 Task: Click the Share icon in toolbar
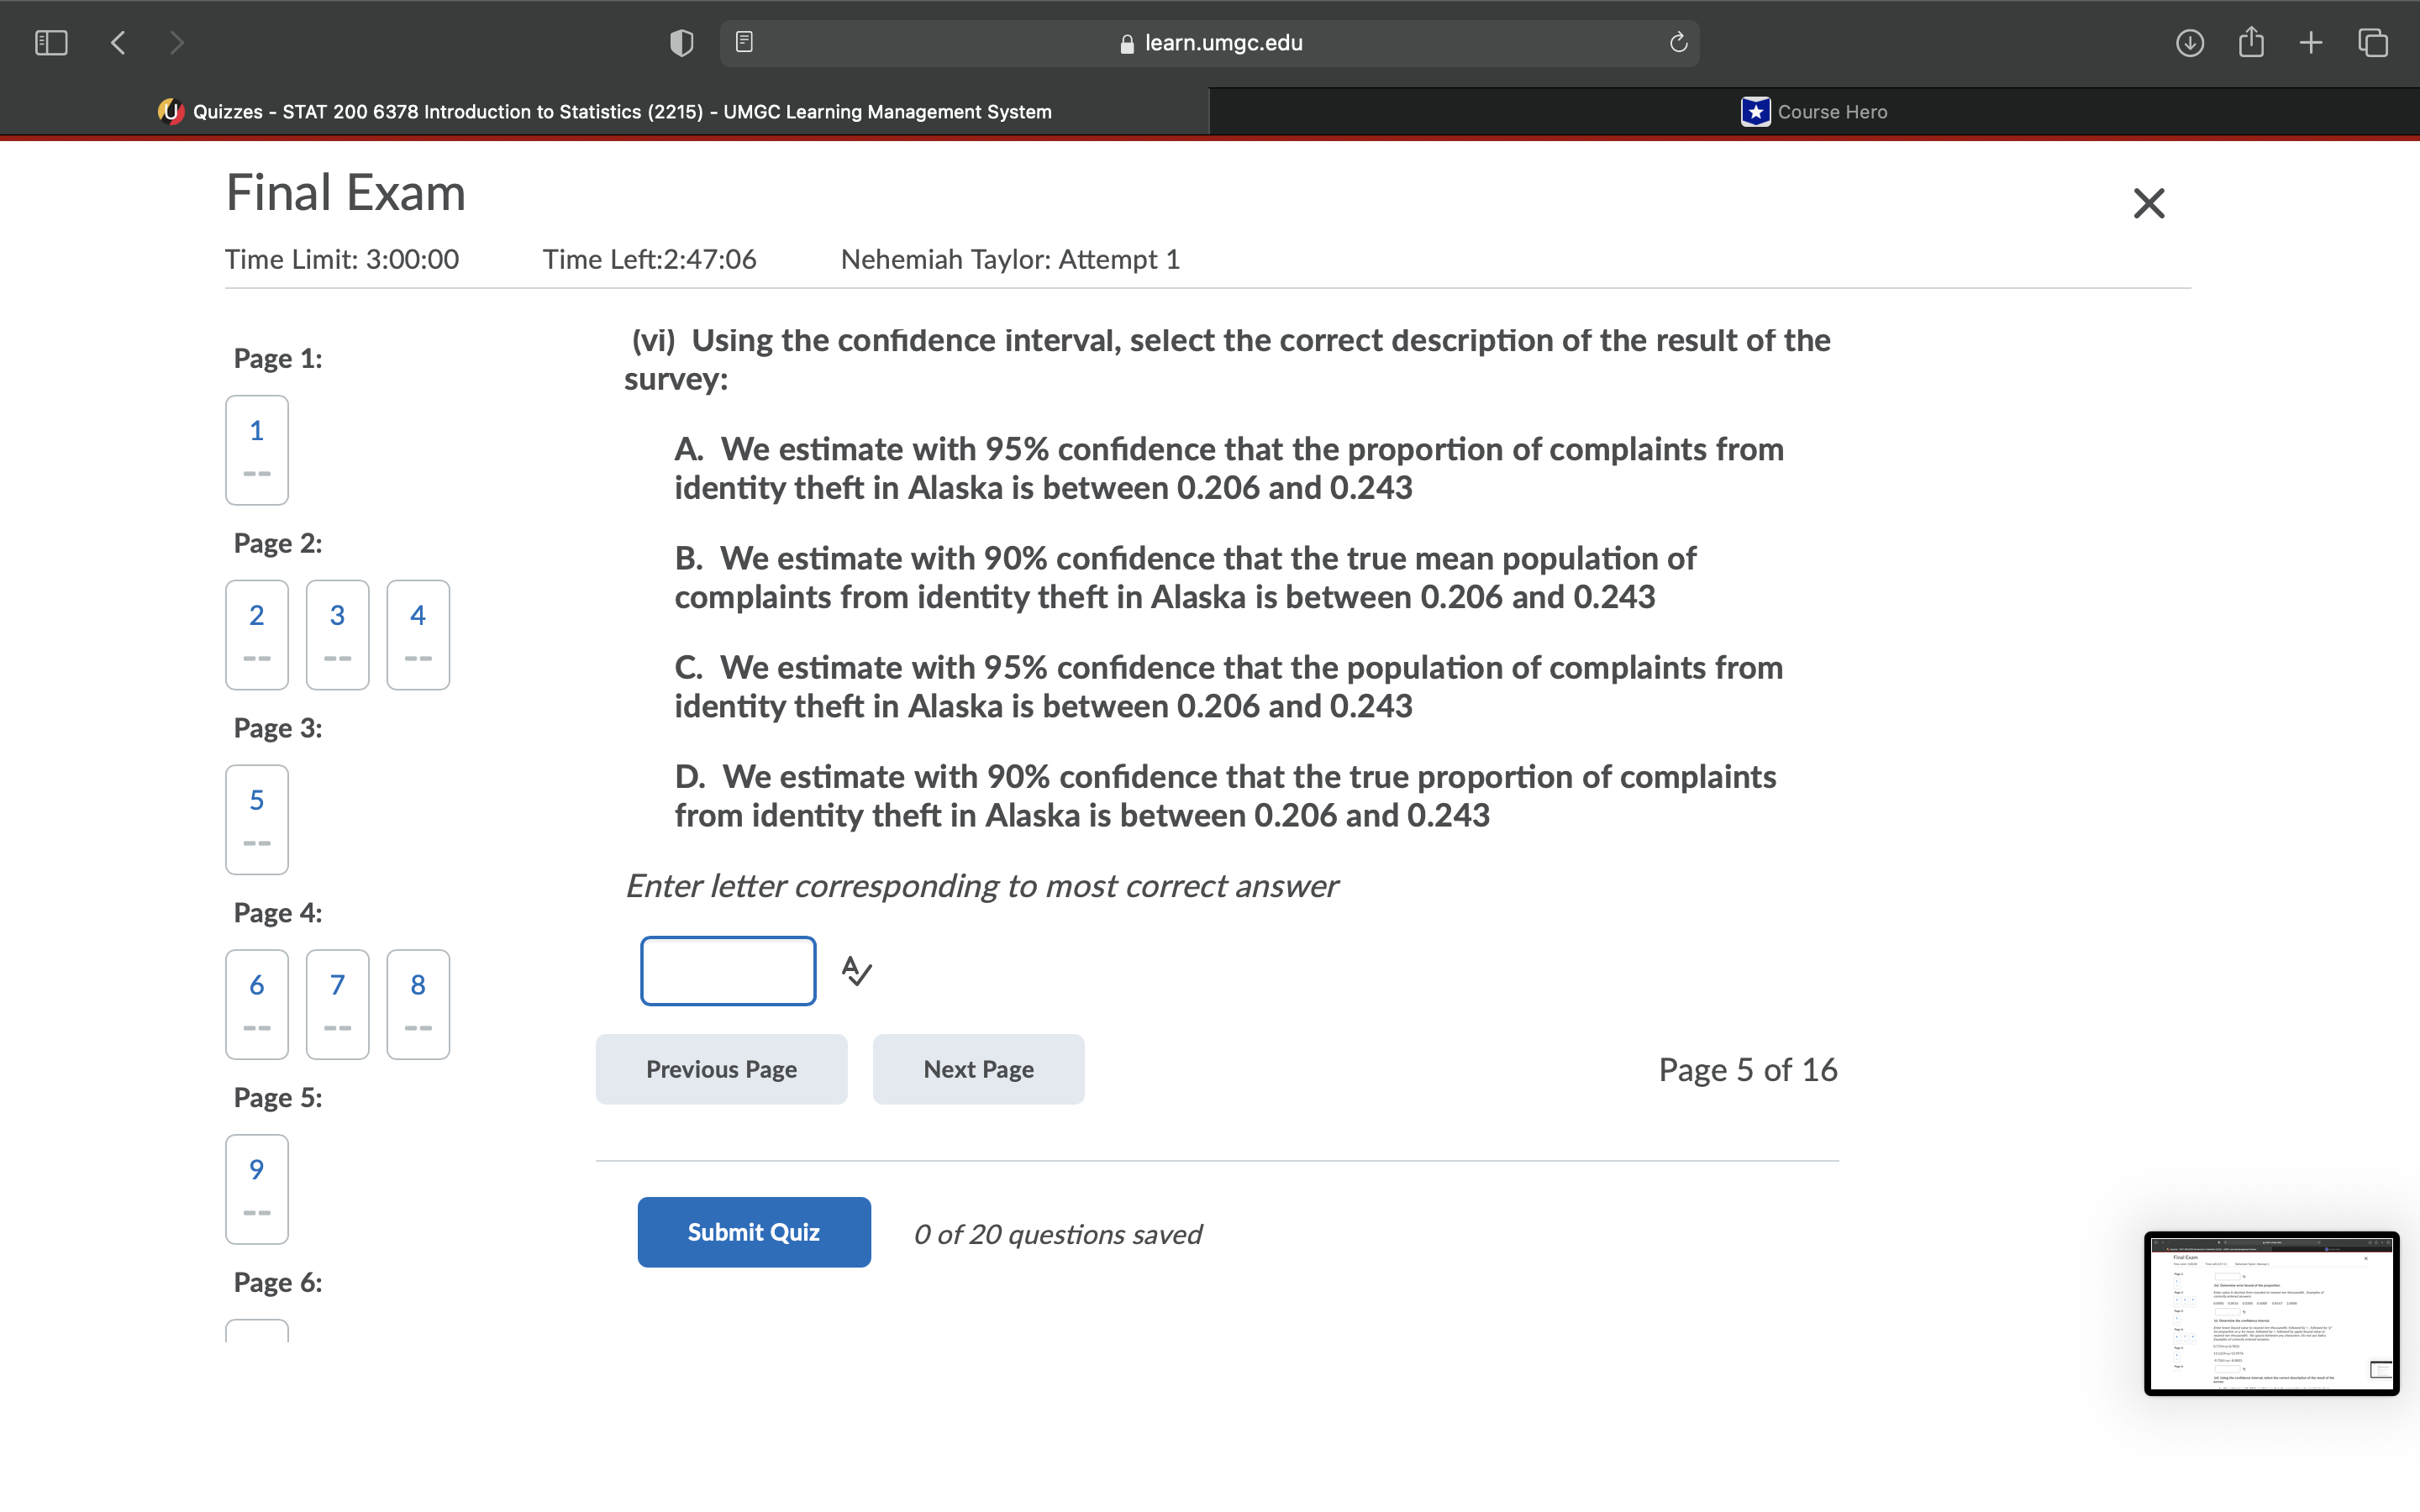pyautogui.click(x=2251, y=43)
